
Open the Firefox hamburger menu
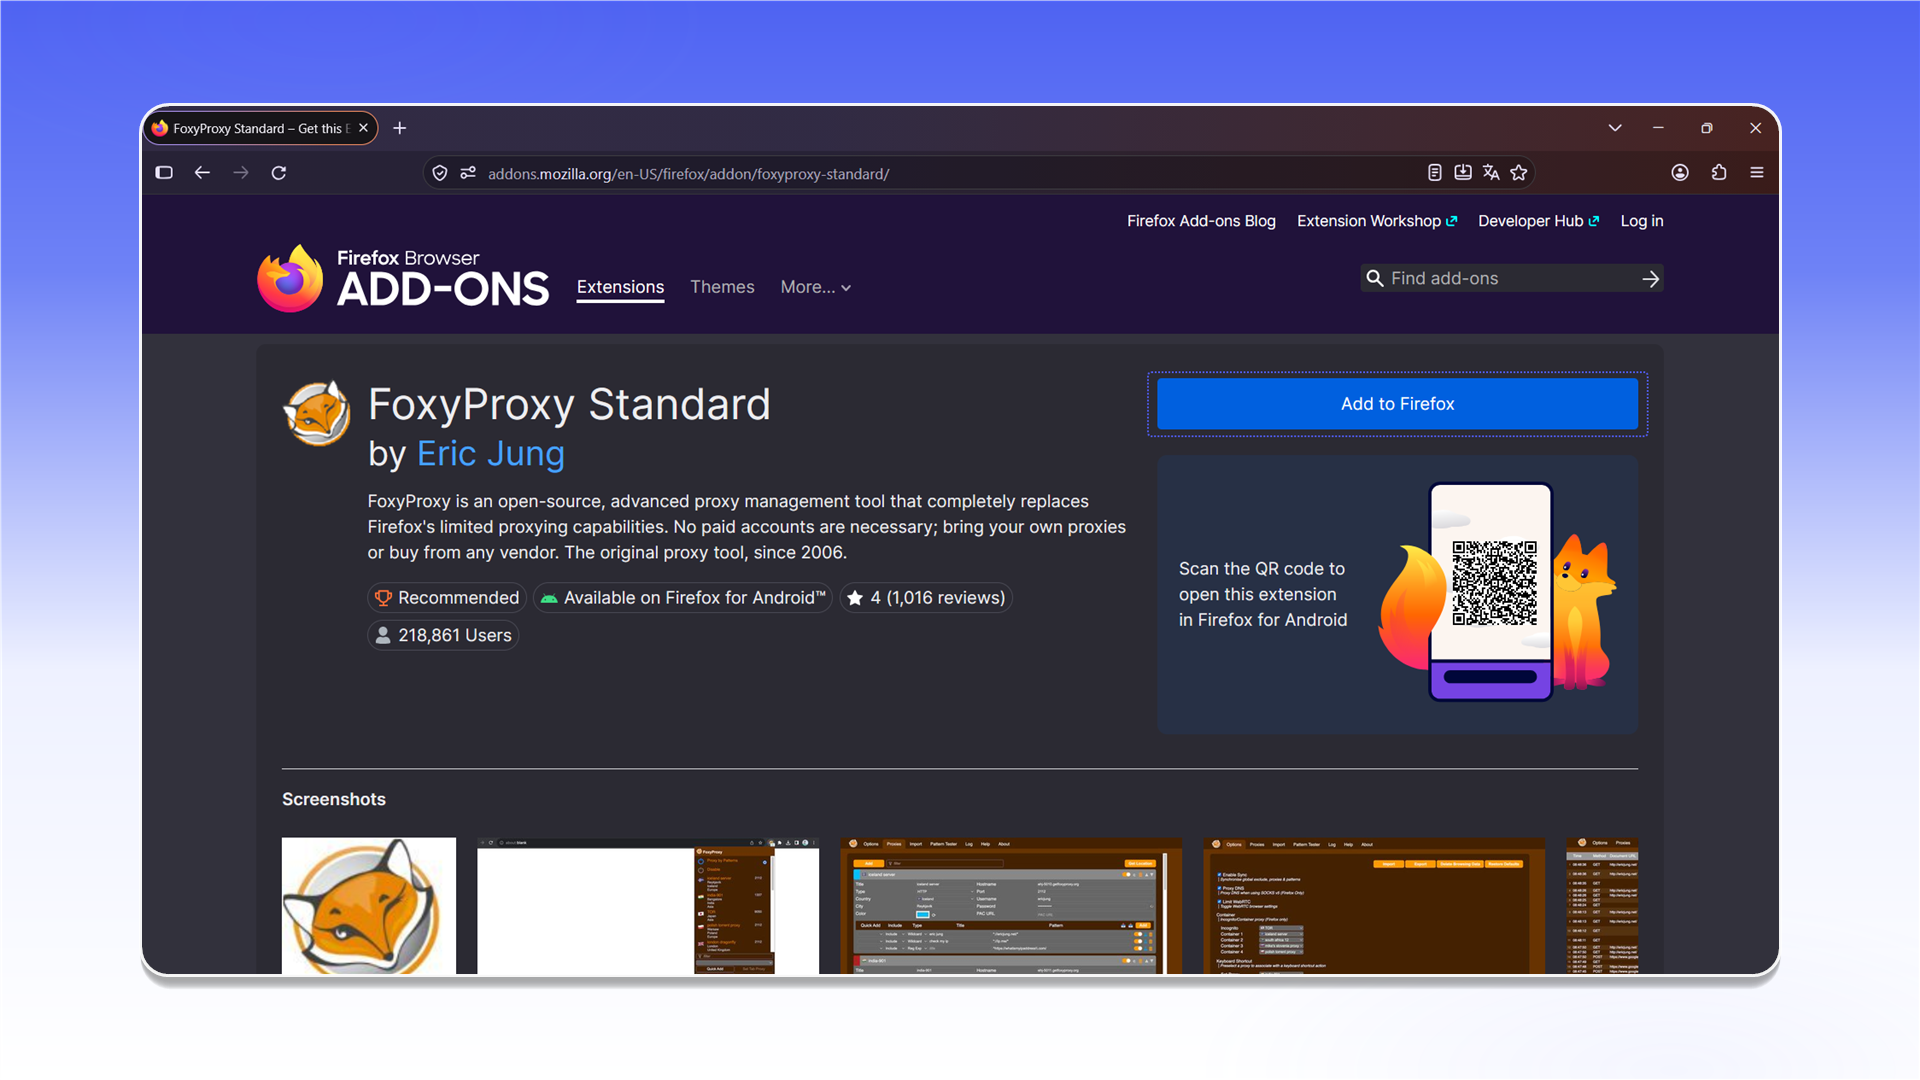tap(1757, 173)
